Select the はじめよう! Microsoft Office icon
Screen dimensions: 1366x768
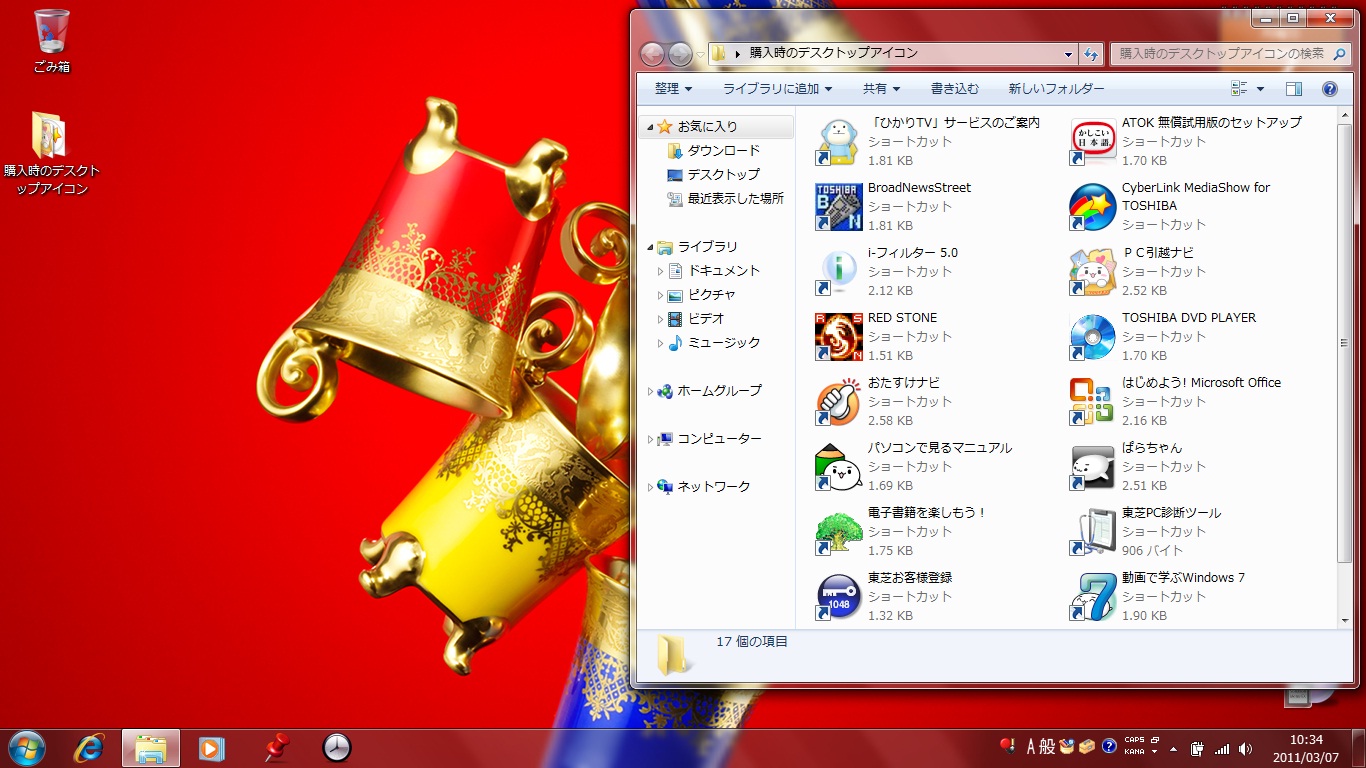click(x=1092, y=401)
